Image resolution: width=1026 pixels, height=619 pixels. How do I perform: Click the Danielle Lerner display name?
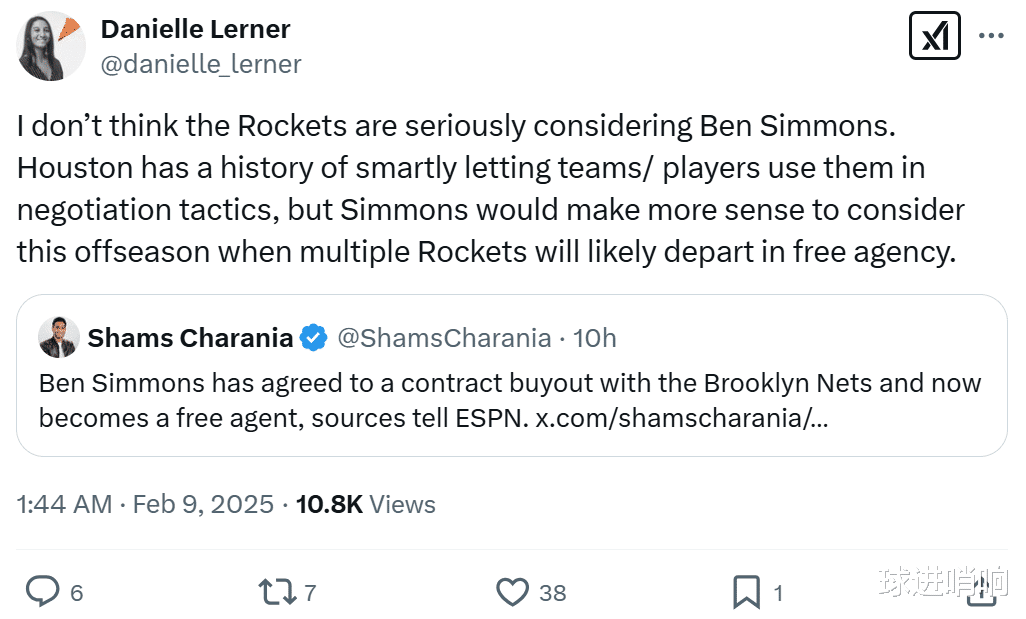pyautogui.click(x=195, y=29)
